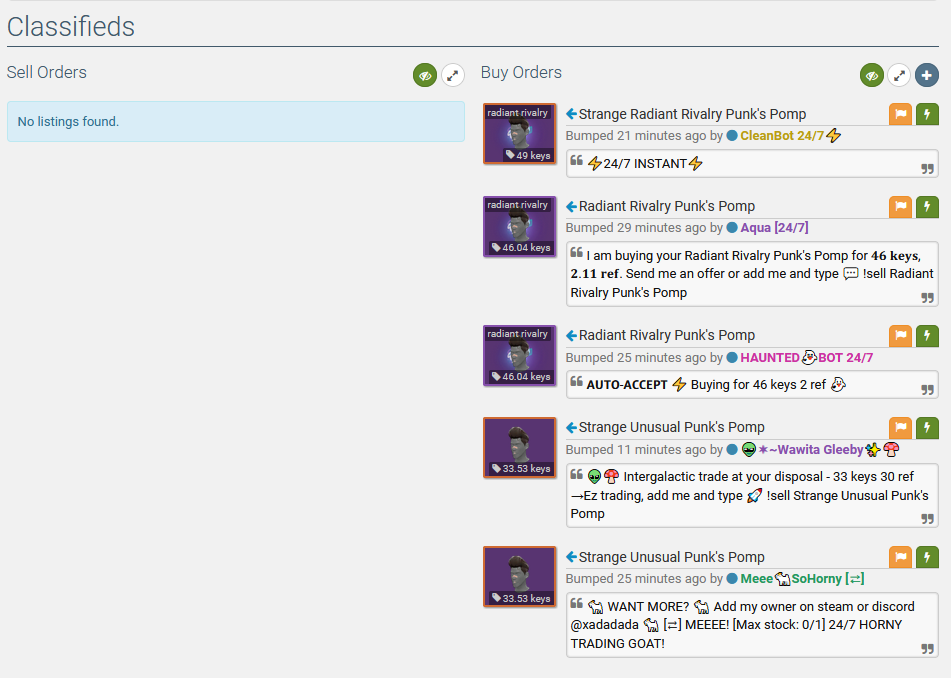Click the "Bumped 21 minutes ago" timestamp
The width and height of the screenshot is (951, 678).
coord(636,136)
